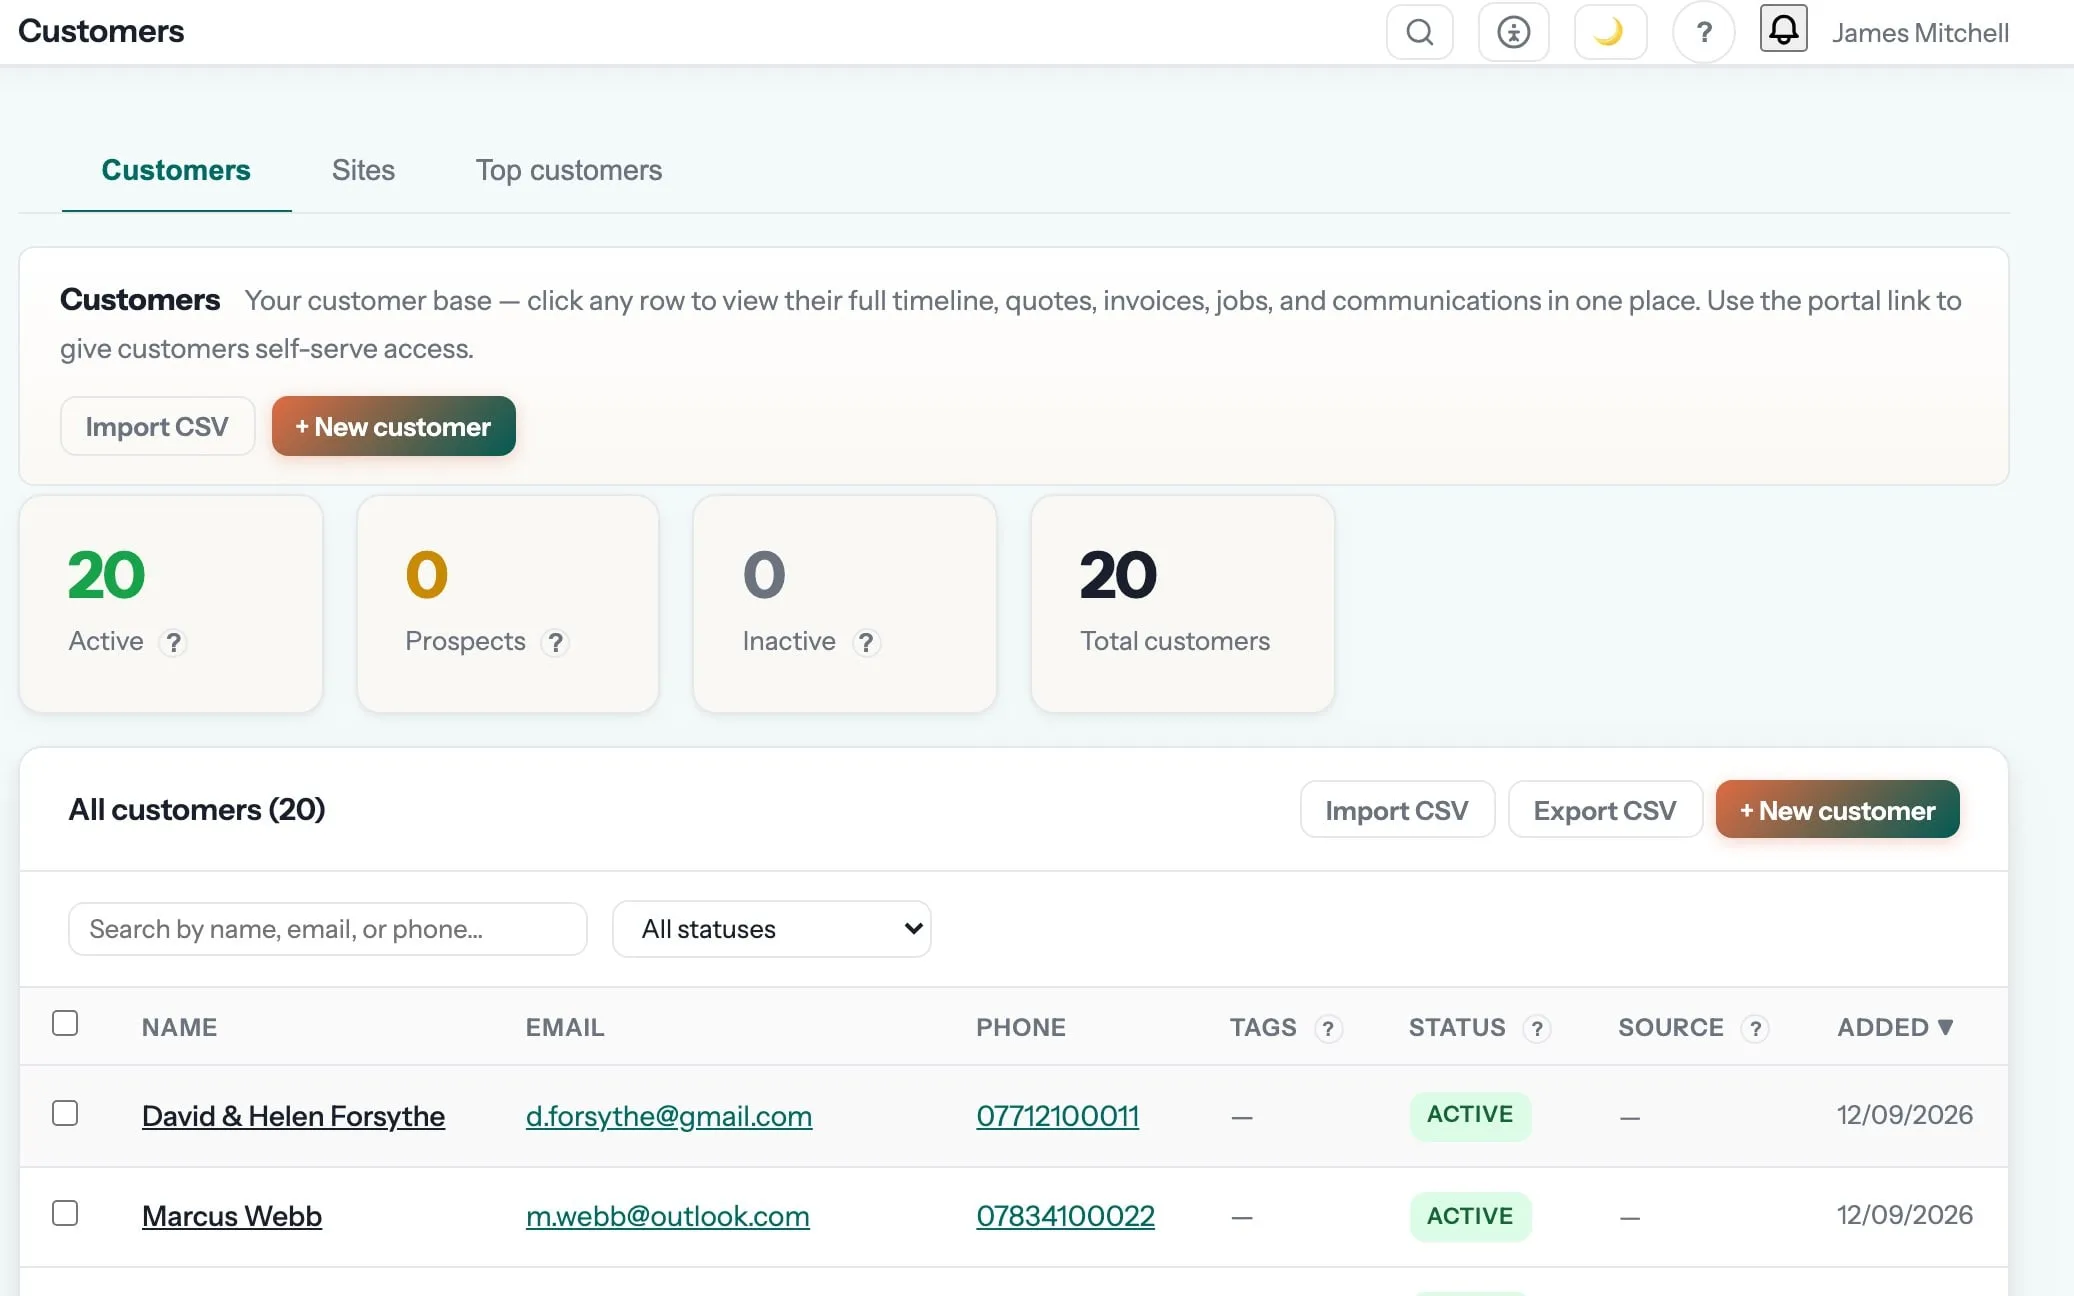Click the Total customers stat card
The height and width of the screenshot is (1296, 2074).
coord(1182,604)
